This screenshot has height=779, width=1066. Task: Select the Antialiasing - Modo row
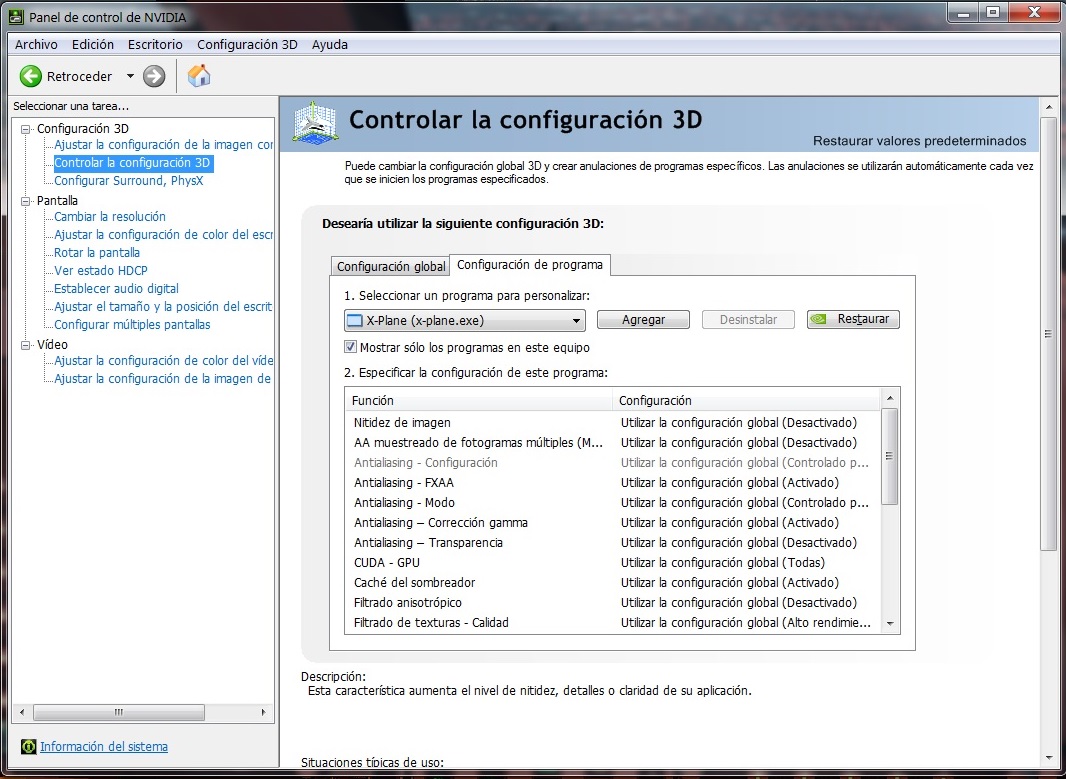613,502
